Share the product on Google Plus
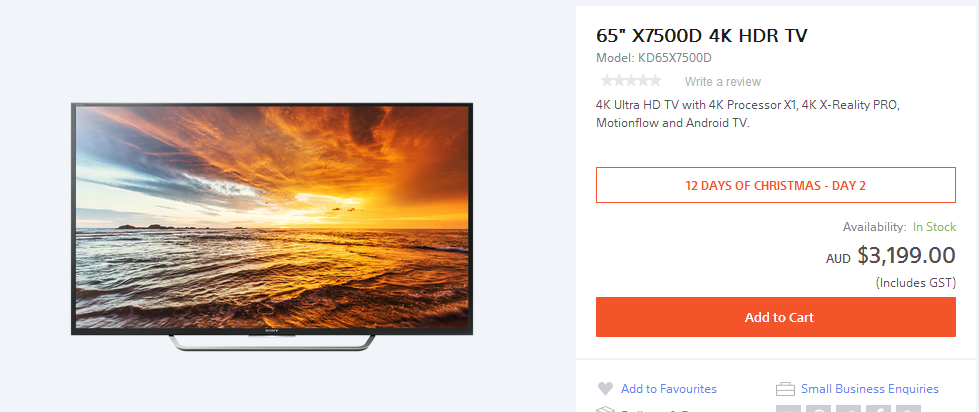This screenshot has height=412, width=979. (908, 409)
